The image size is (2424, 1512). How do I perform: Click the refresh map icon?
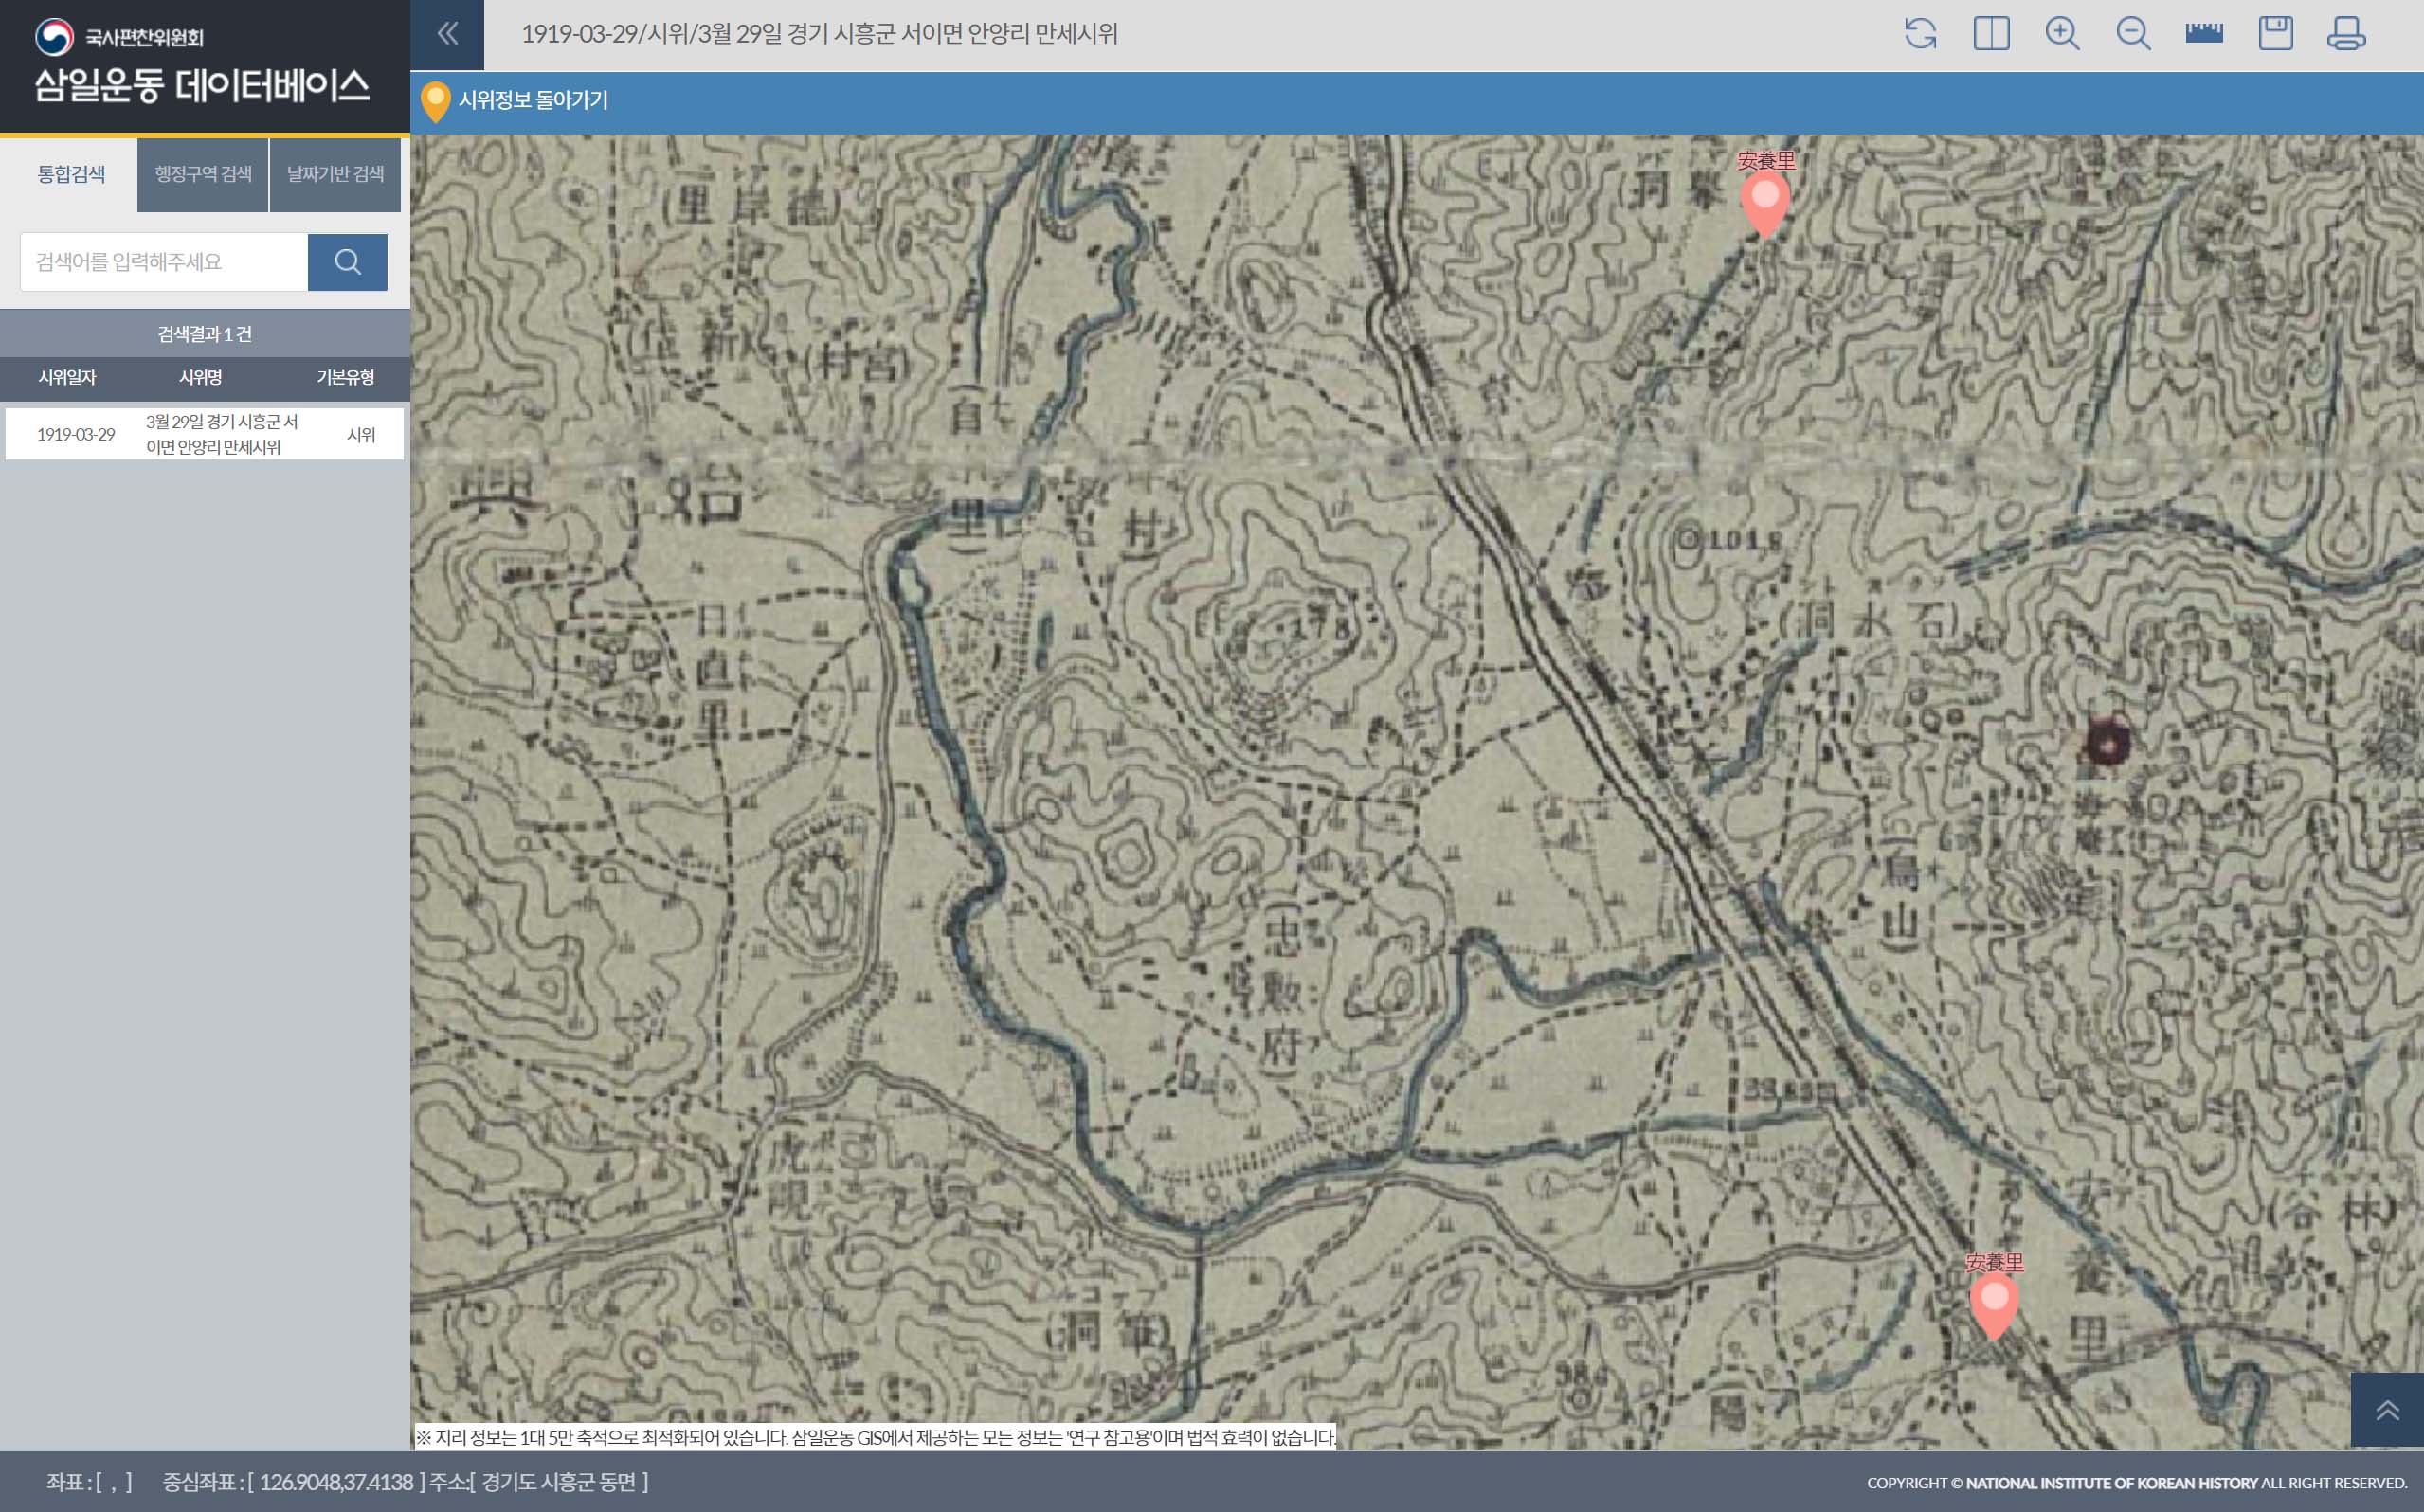click(x=1920, y=34)
